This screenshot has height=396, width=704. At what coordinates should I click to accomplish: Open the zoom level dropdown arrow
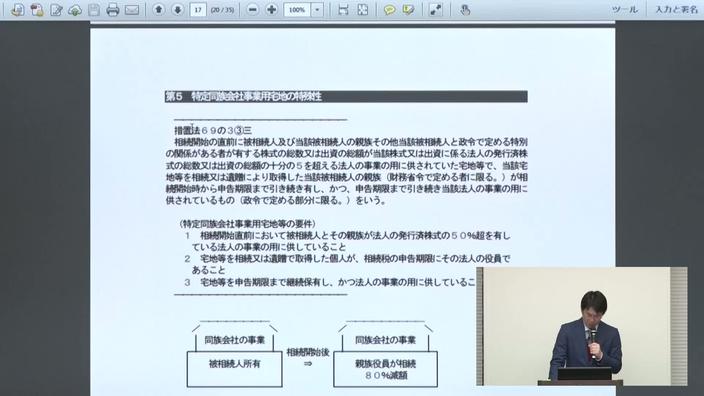coord(317,10)
